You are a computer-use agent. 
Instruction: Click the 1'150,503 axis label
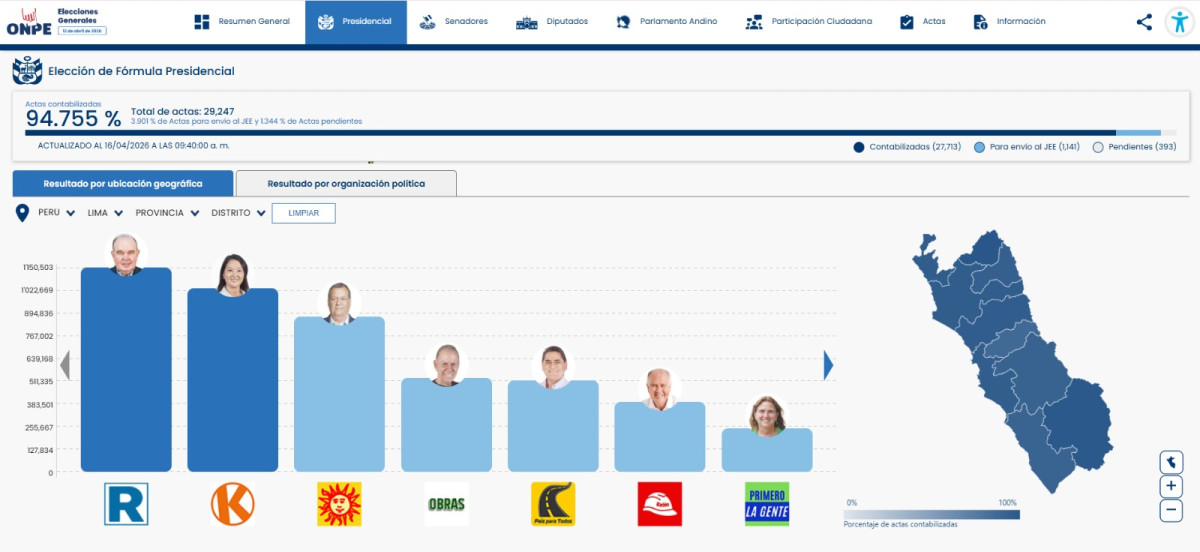coord(38,268)
